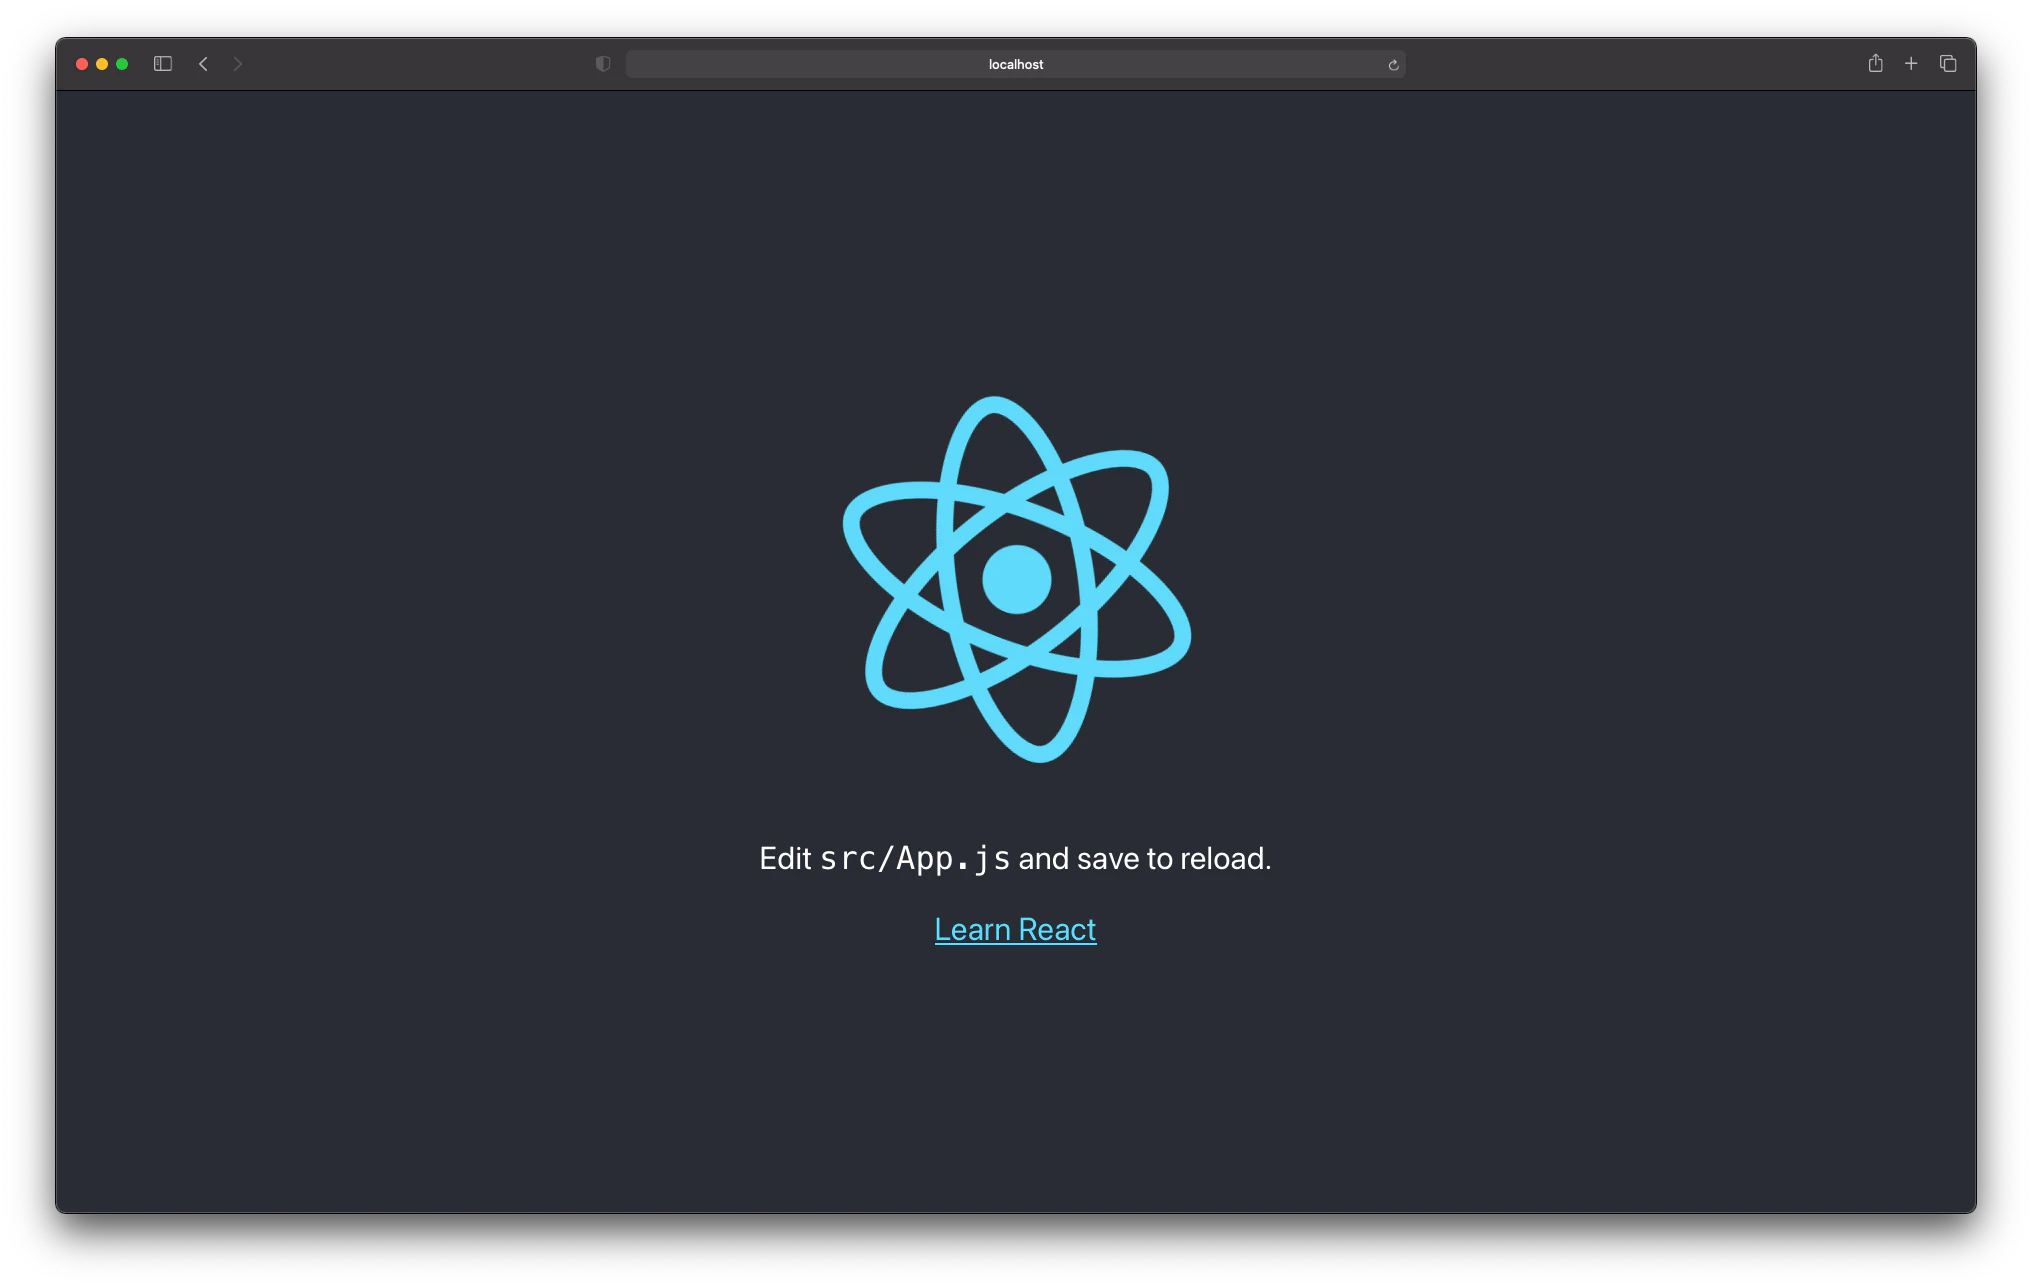Screen dimensions: 2032x1287
Task: Click the yellow minimize traffic light
Action: (101, 63)
